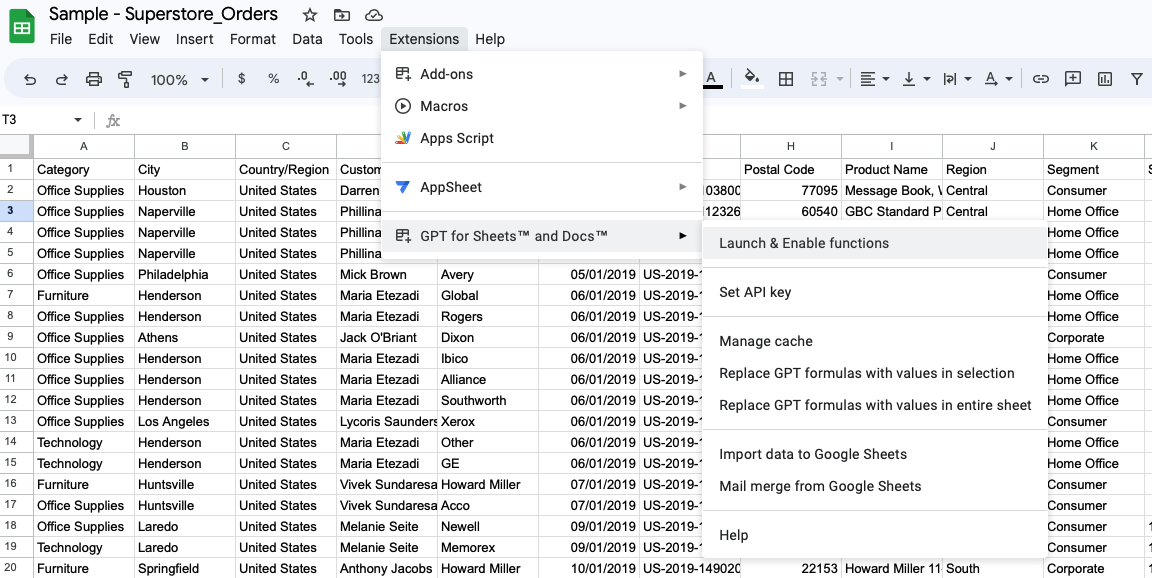1152x578 pixels.
Task: Click the add comment icon
Action: pos(1073,79)
